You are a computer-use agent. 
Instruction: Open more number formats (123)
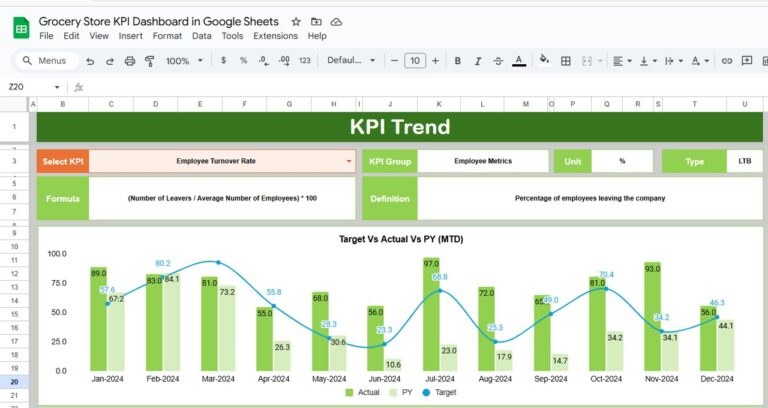tap(305, 60)
